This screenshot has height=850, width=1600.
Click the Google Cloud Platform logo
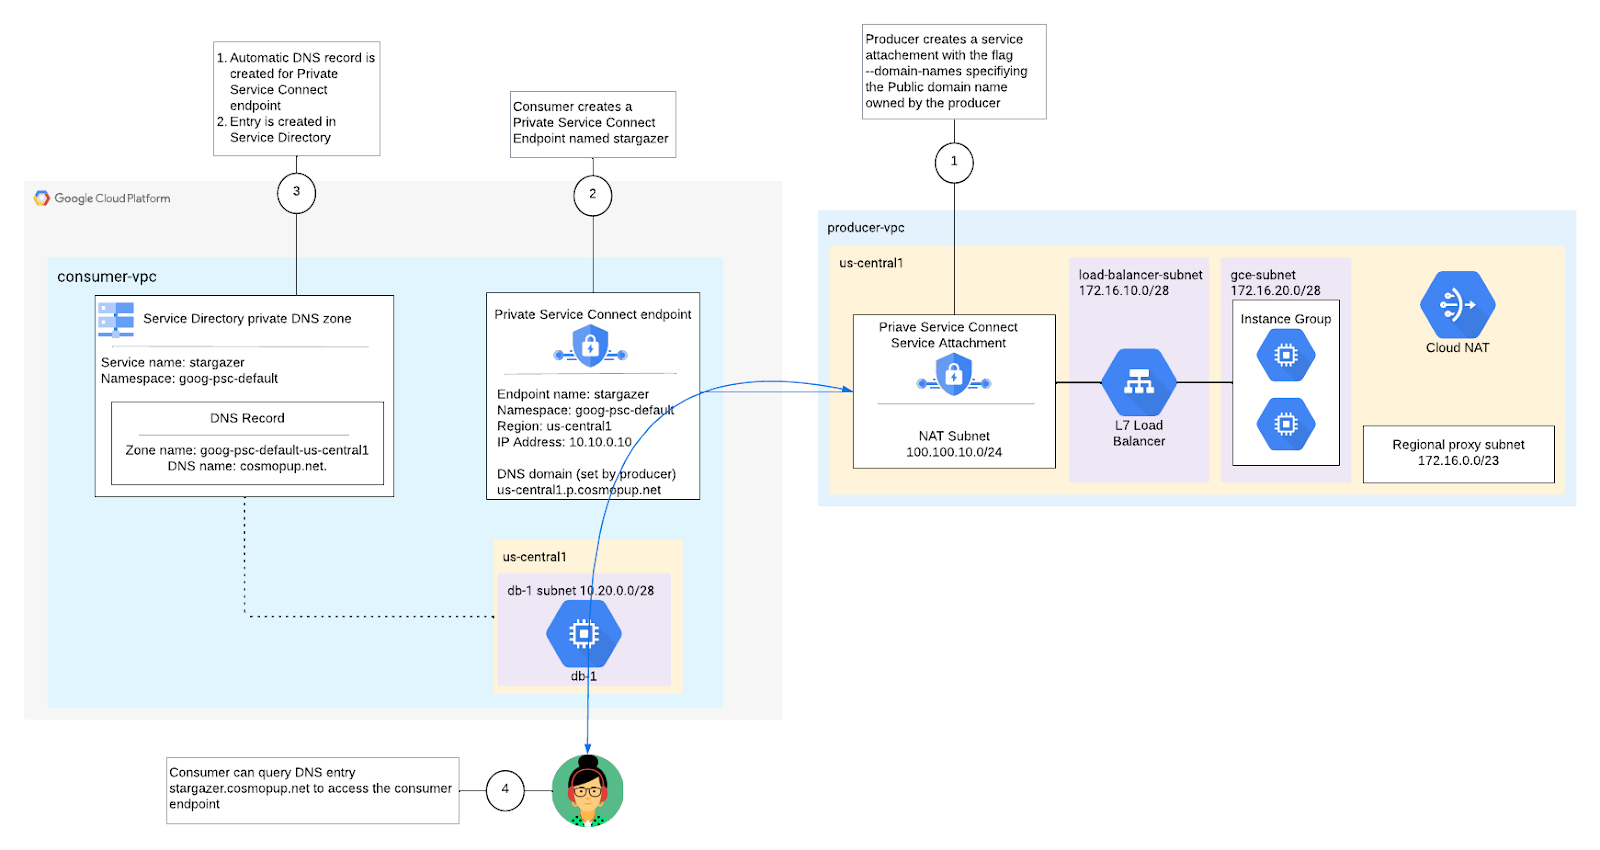[x=42, y=198]
